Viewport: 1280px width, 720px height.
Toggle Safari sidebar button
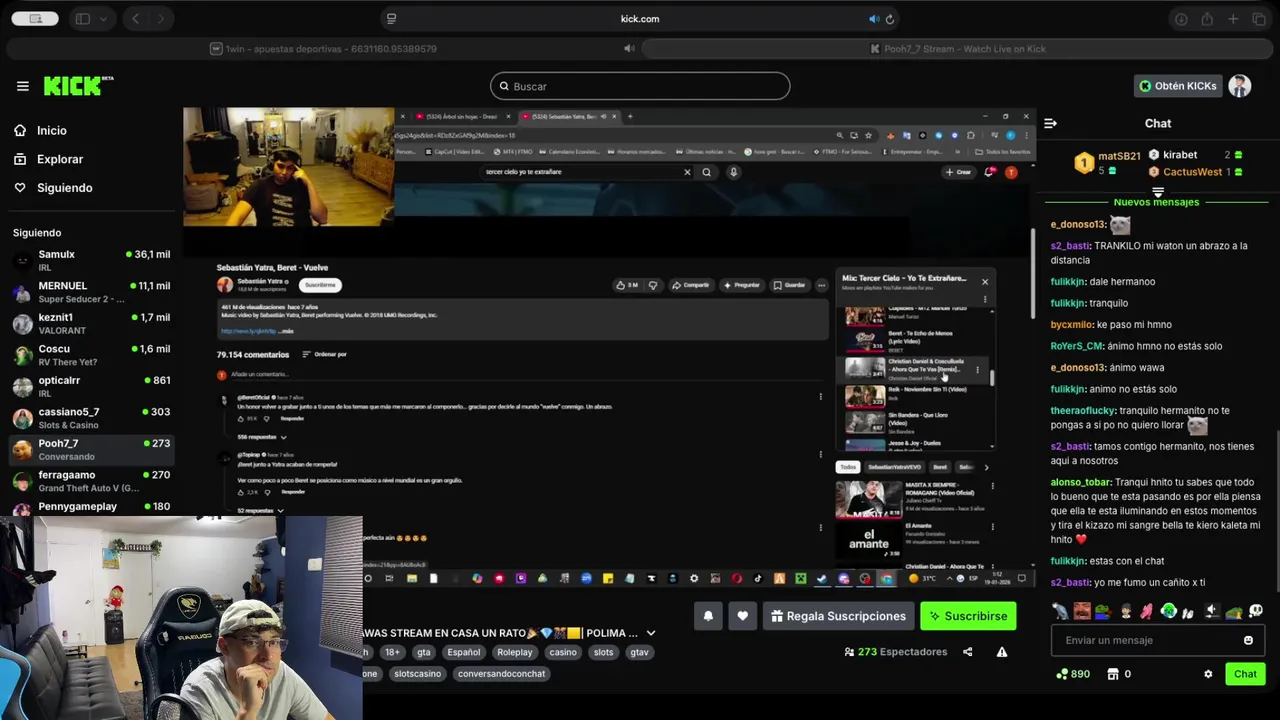(x=83, y=19)
